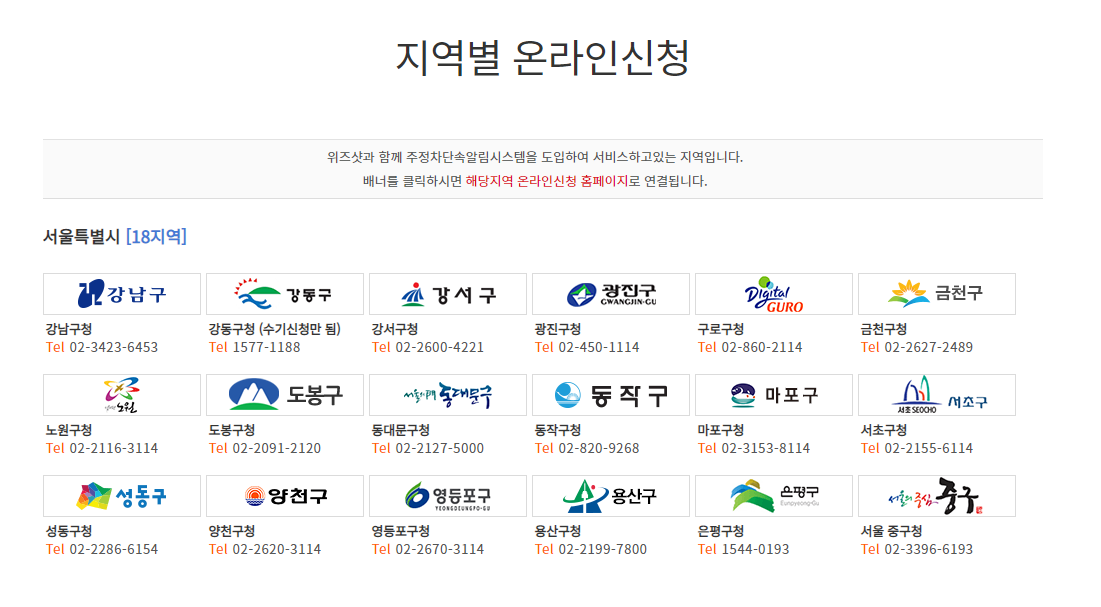
Task: Click phone number 02-2091-2120
Action: coord(277,448)
